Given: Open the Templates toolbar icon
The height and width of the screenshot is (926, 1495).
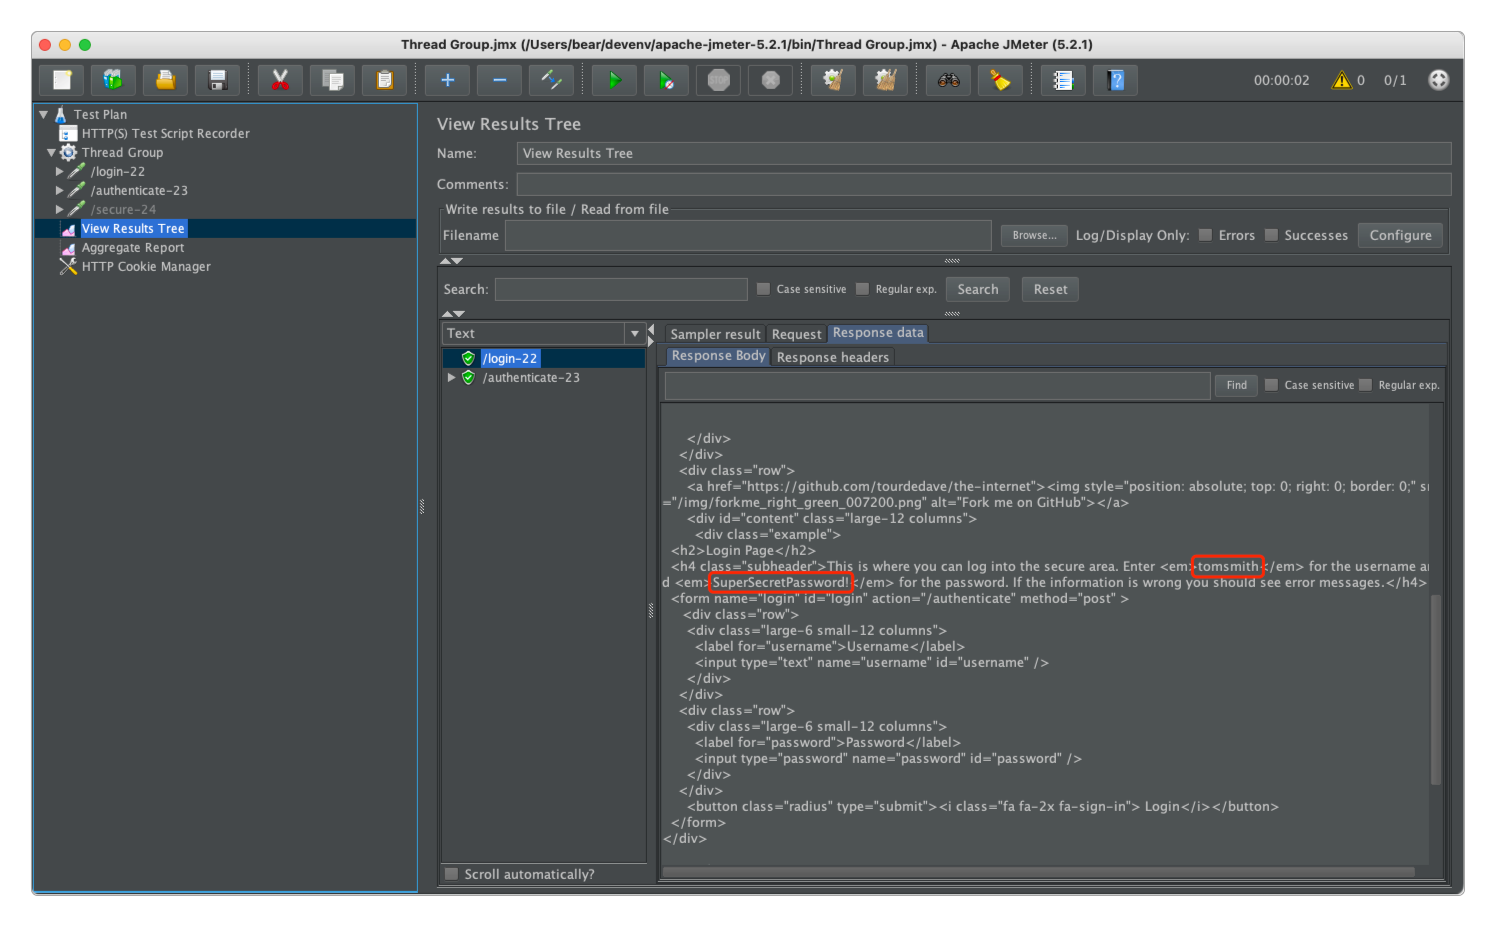Looking at the screenshot, I should coord(113,80).
